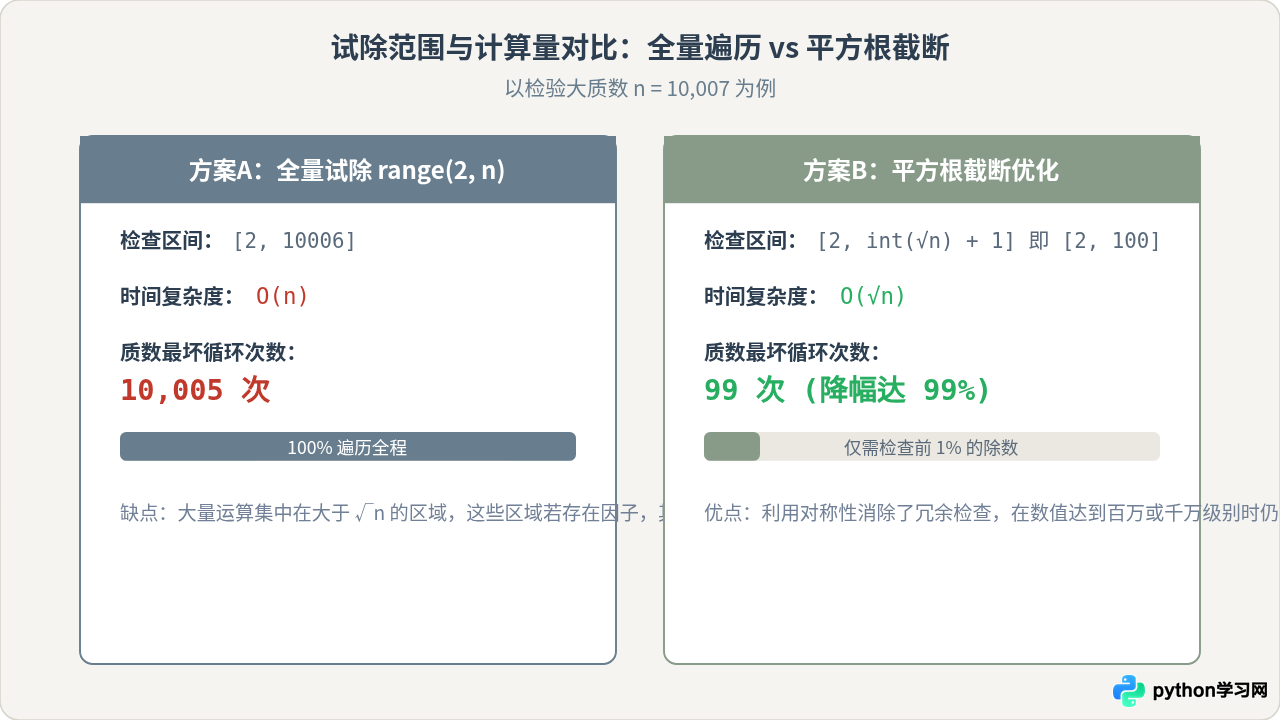Click the 方案A：全量试除 range(2, n) header
Viewport: 1280px width, 720px height.
[348, 170]
